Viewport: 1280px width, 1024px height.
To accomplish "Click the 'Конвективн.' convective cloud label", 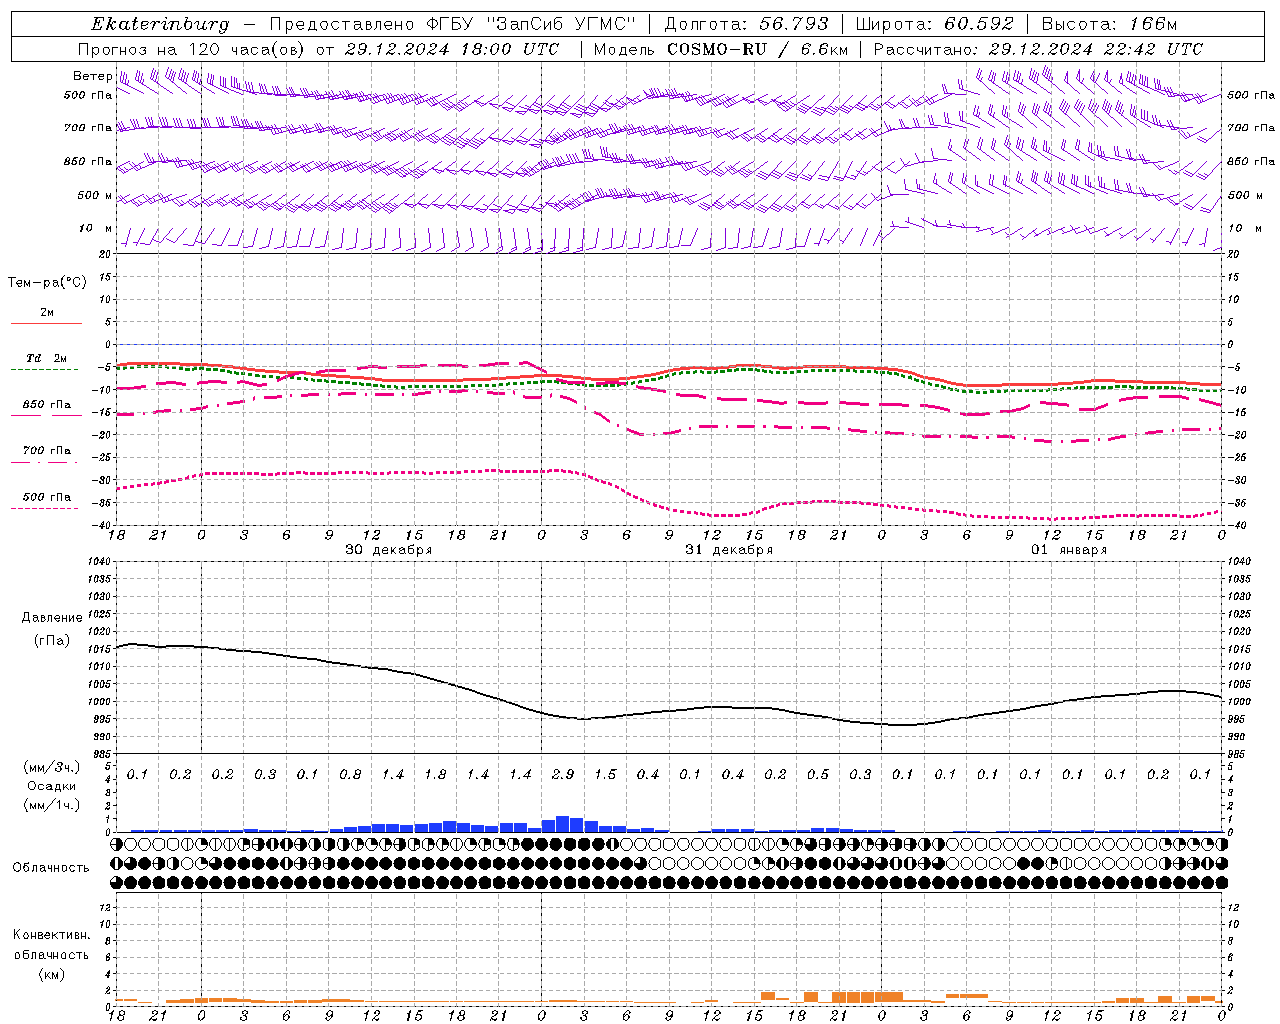I will (x=52, y=935).
